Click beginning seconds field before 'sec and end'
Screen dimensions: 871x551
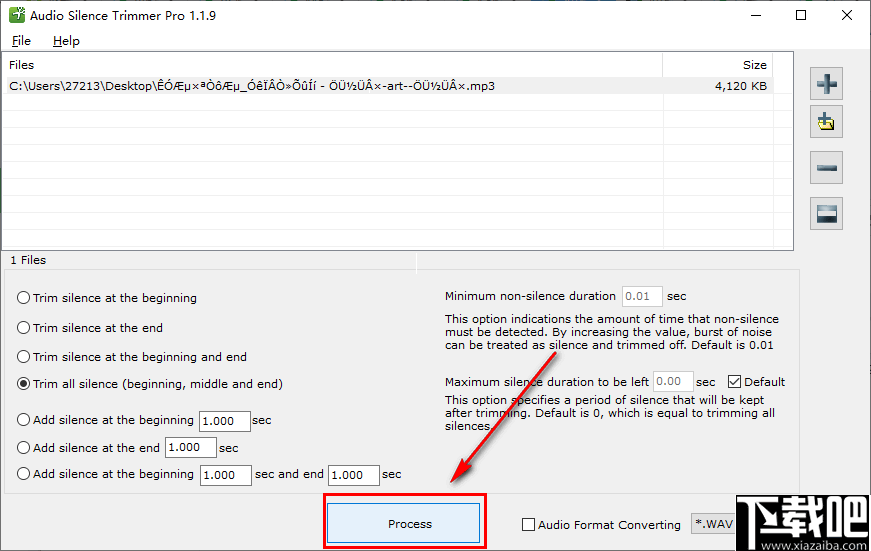tap(226, 475)
